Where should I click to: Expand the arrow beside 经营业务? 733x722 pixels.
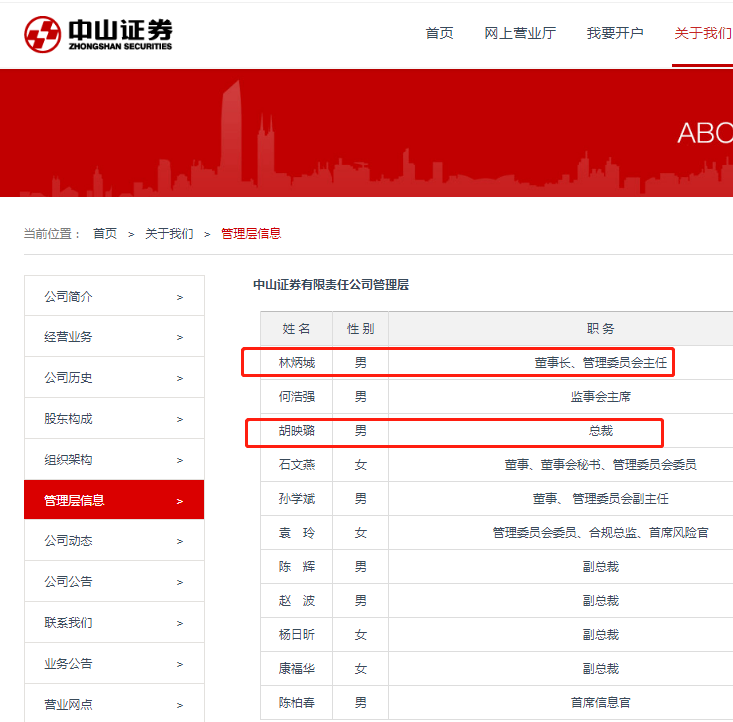(x=180, y=338)
